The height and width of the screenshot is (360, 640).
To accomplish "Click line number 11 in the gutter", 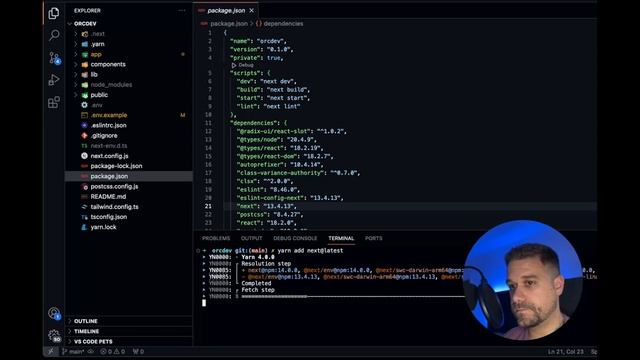I will click(209, 123).
